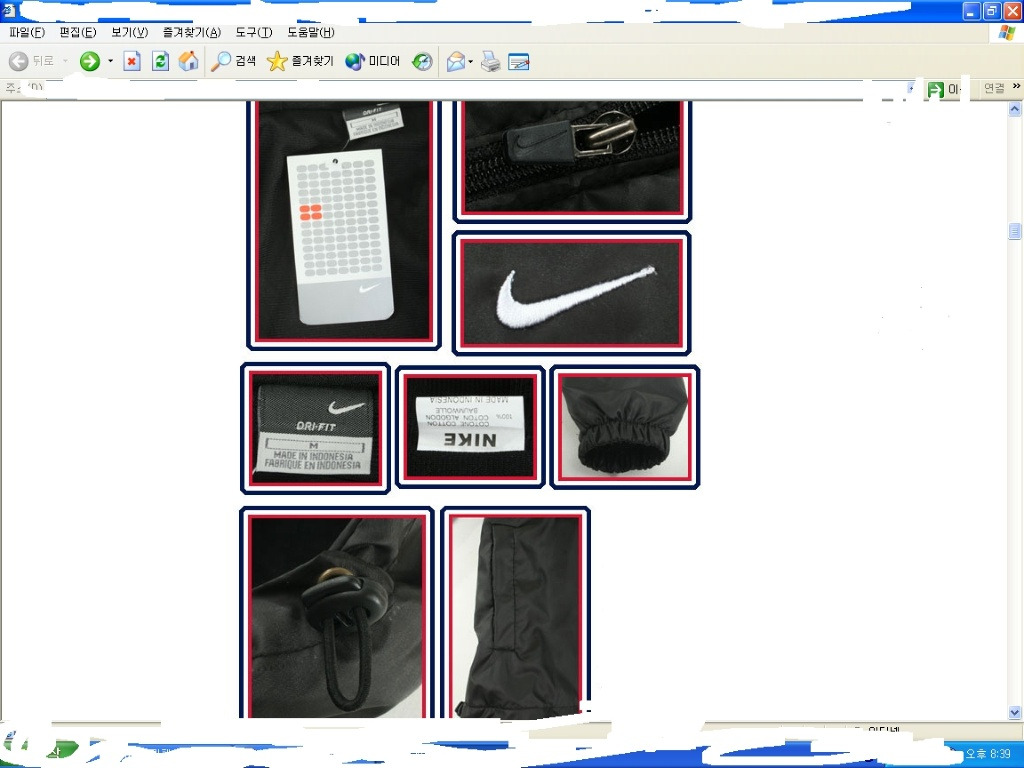Expand the Mail button dropdown arrow
This screenshot has height=768, width=1024.
point(471,62)
